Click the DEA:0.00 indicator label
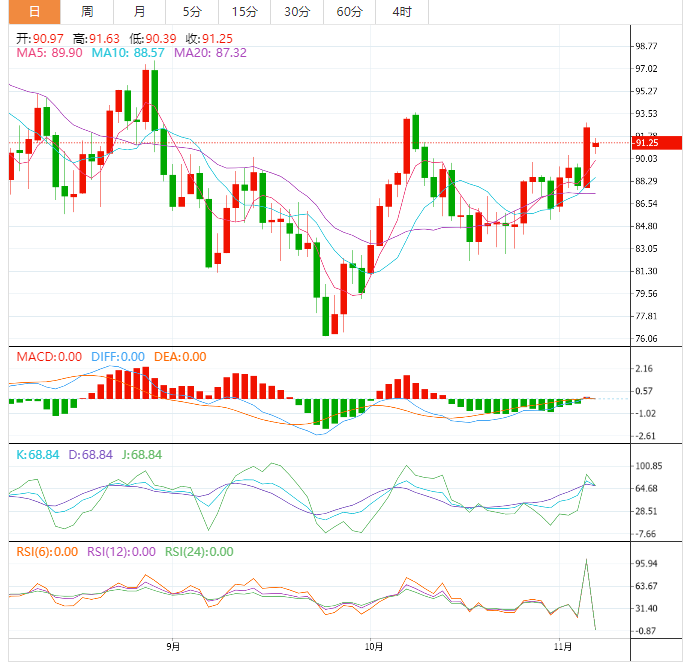 (x=180, y=357)
